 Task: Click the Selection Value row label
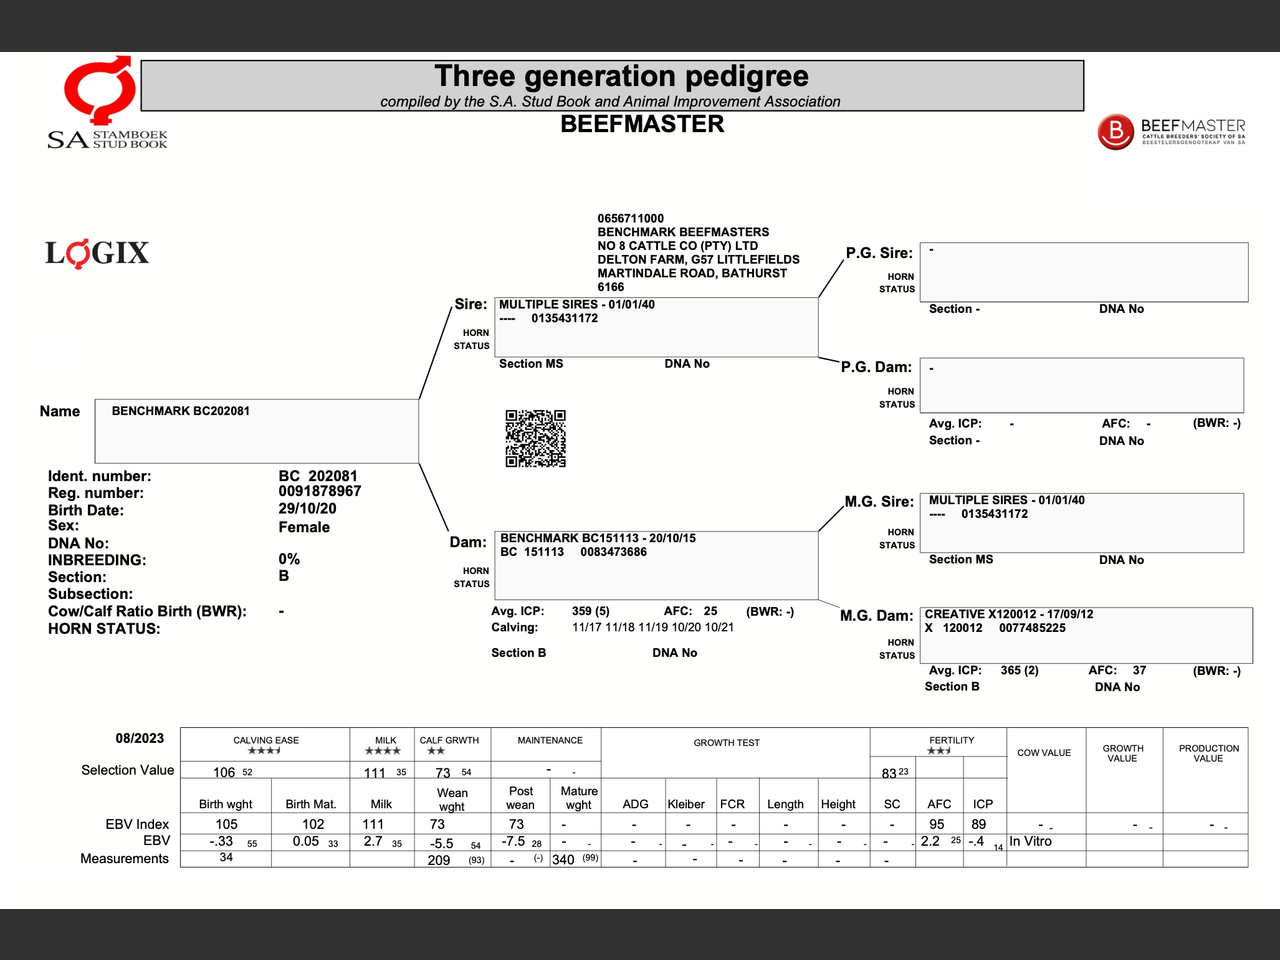click(128, 770)
